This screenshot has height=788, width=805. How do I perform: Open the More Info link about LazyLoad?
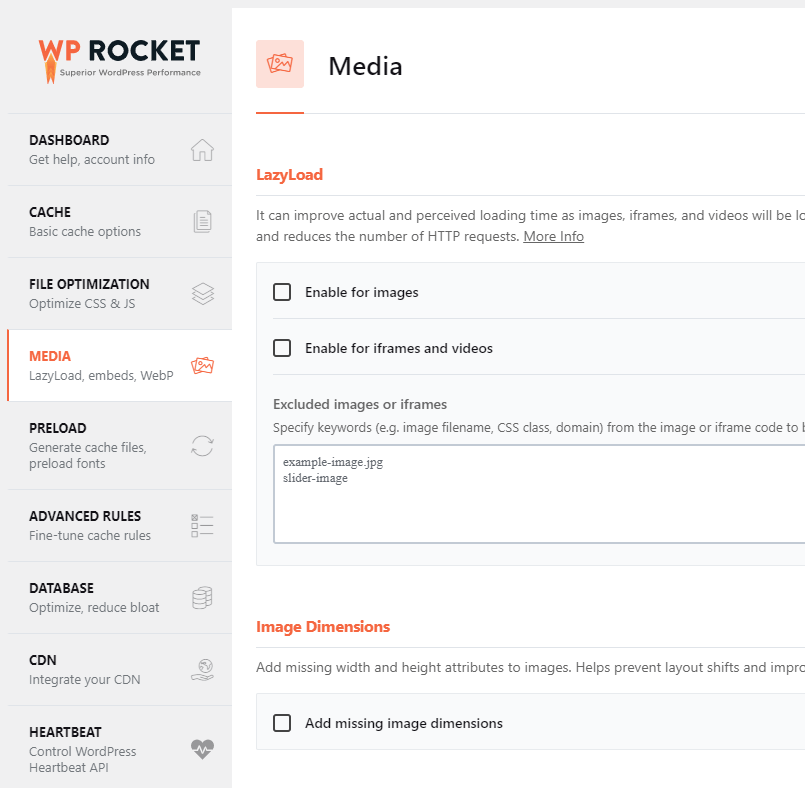coord(553,236)
